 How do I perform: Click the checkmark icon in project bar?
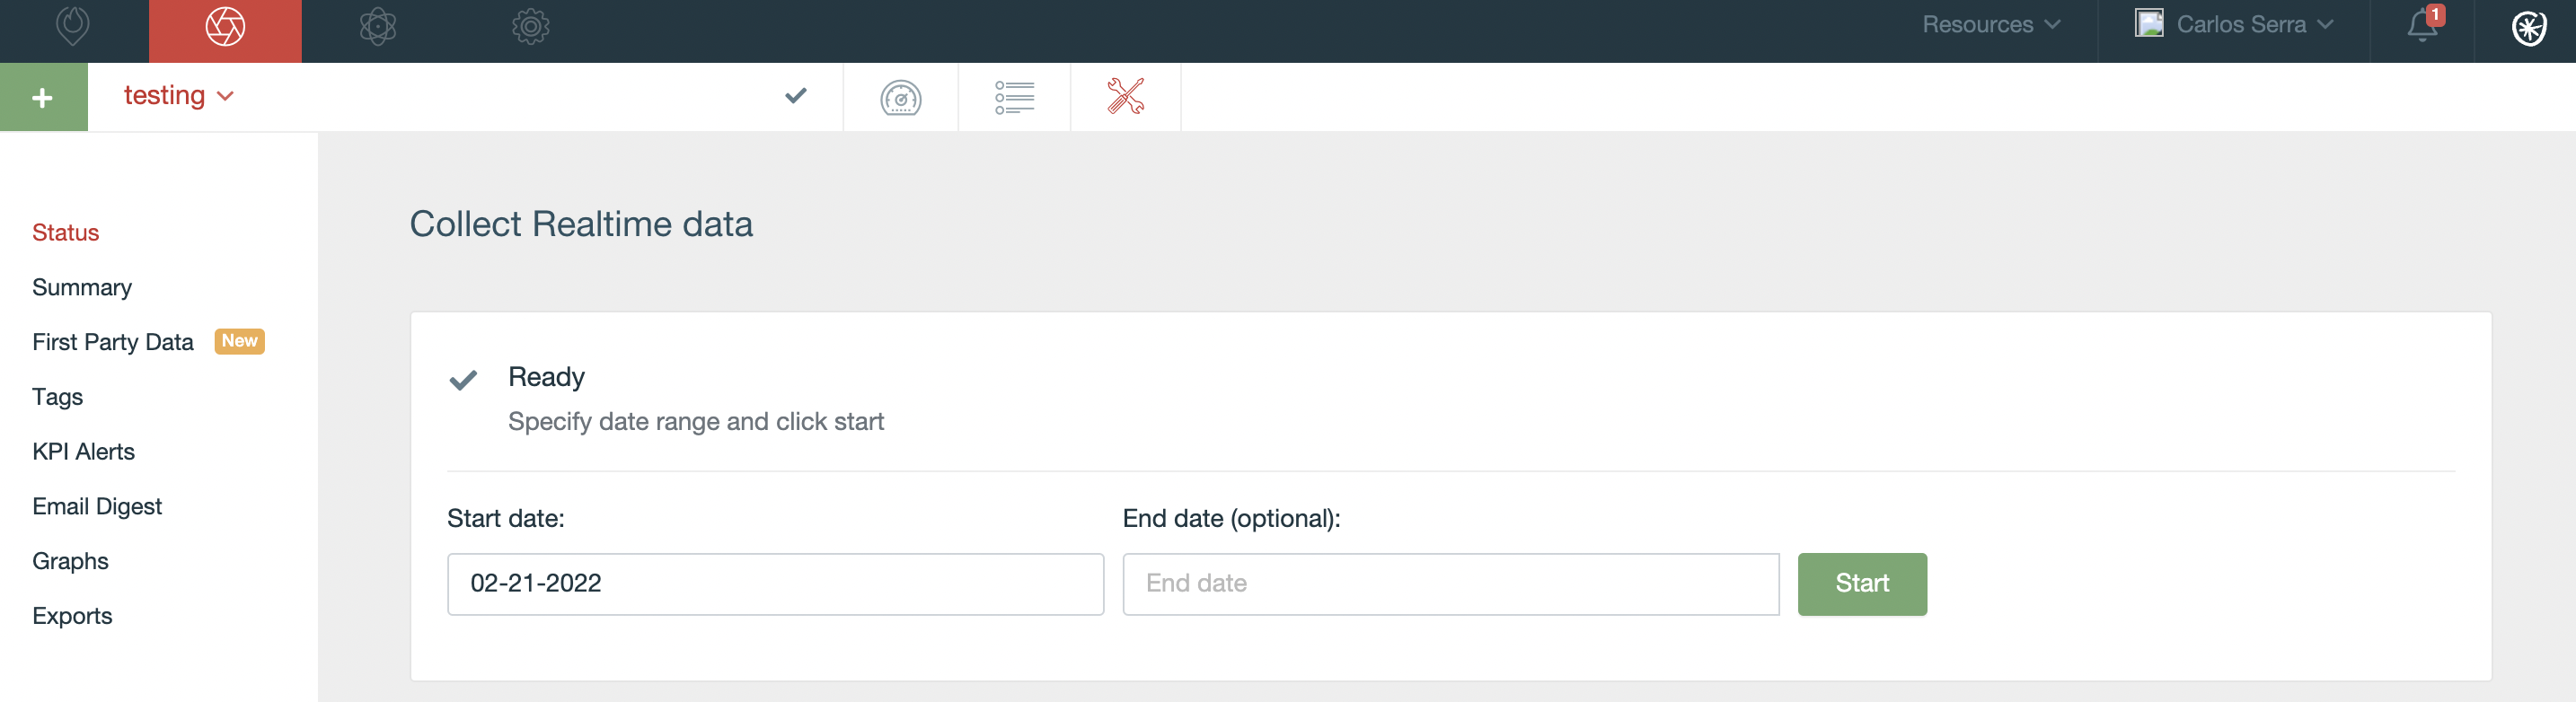click(x=796, y=96)
